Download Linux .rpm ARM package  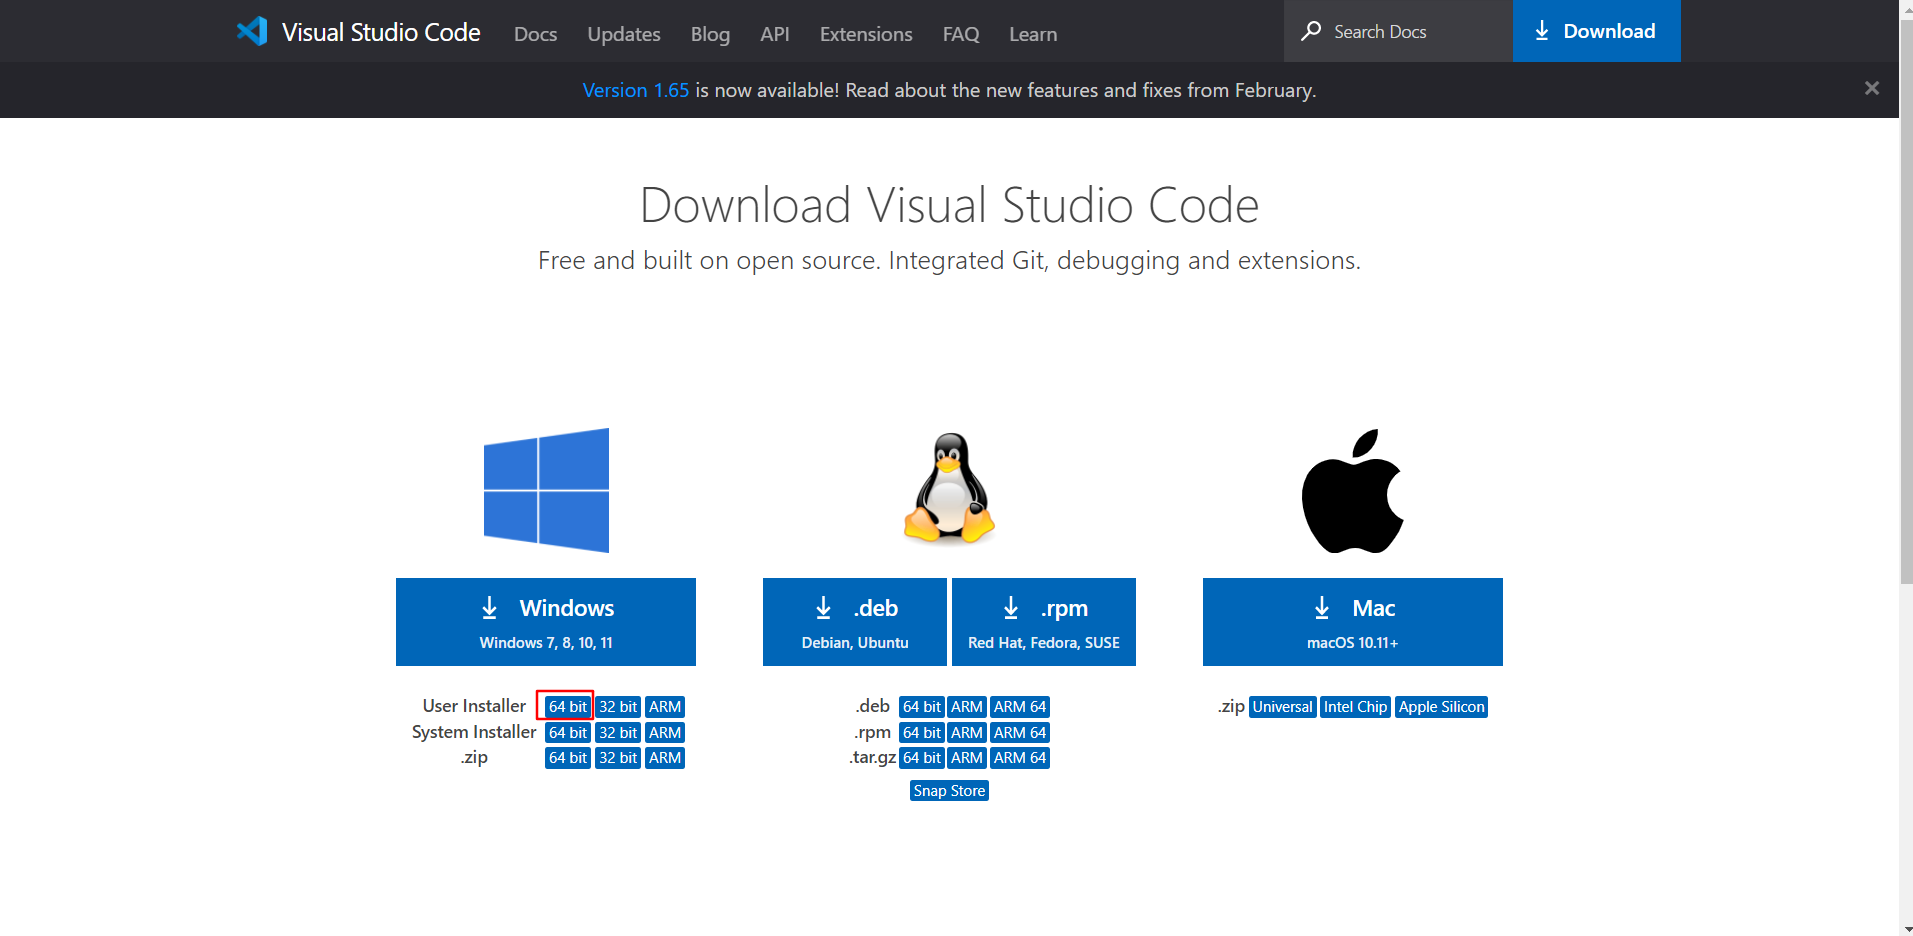(x=967, y=732)
